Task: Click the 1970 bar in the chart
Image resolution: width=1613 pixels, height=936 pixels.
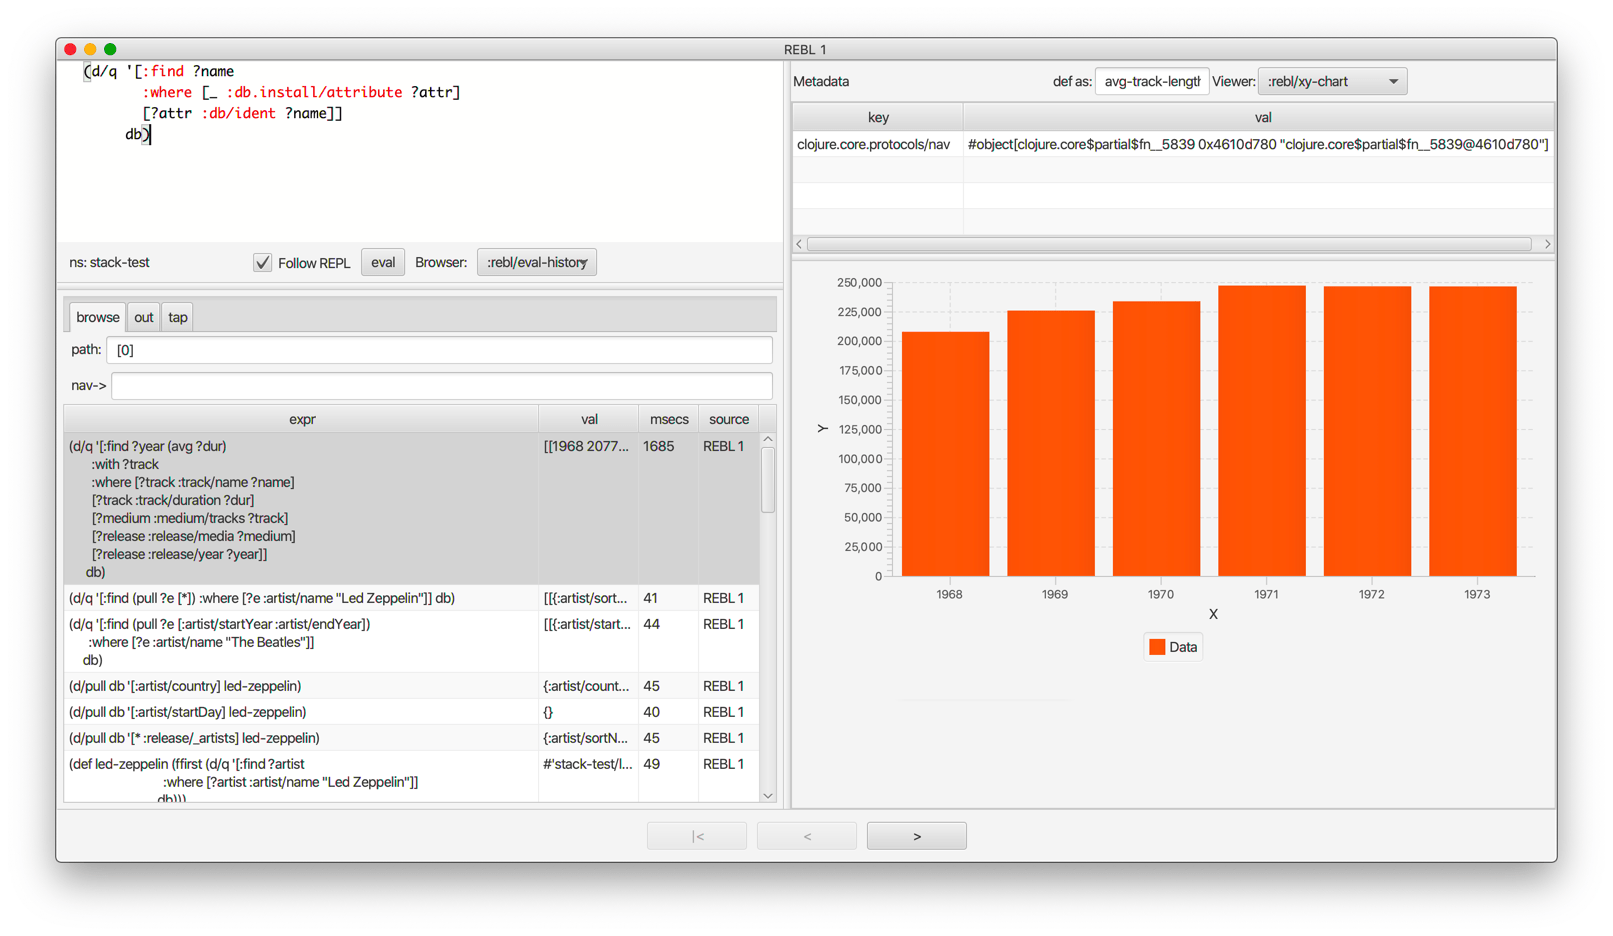Action: pyautogui.click(x=1157, y=439)
